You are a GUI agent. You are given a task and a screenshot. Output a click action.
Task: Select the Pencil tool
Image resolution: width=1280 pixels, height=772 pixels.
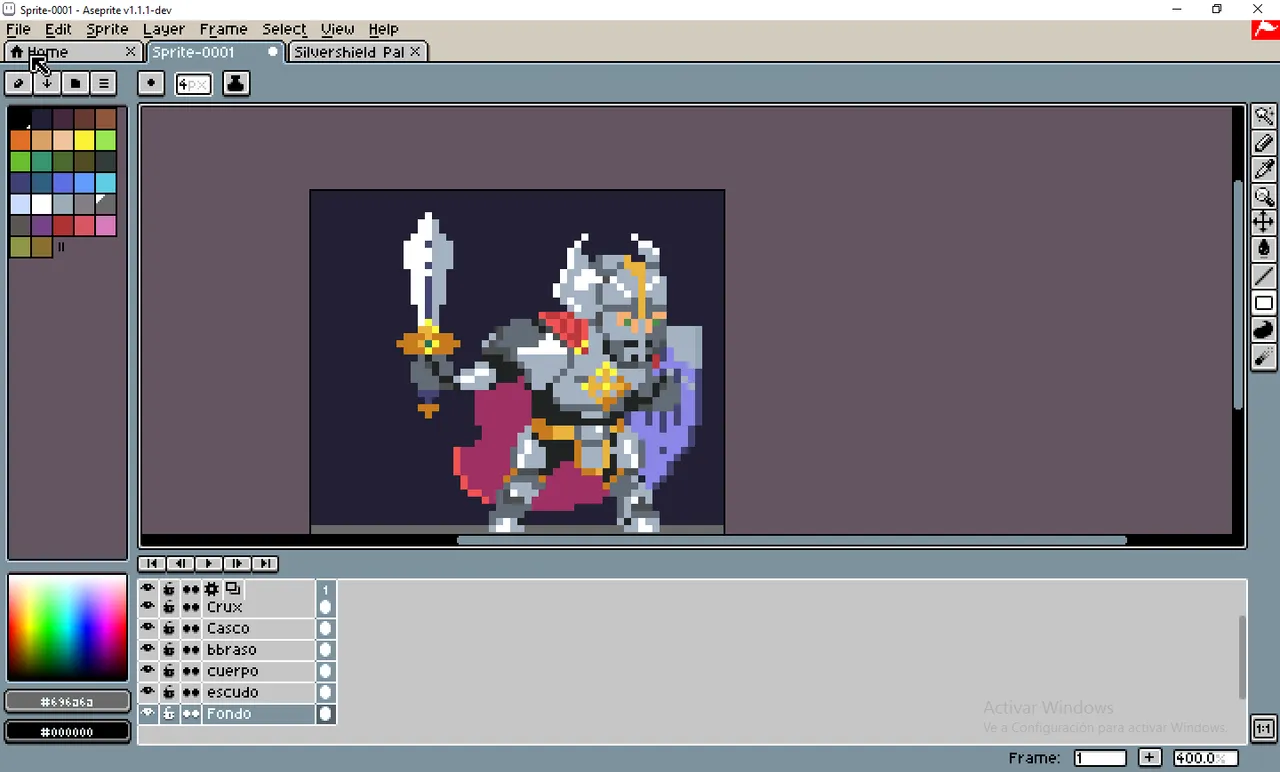1264,143
